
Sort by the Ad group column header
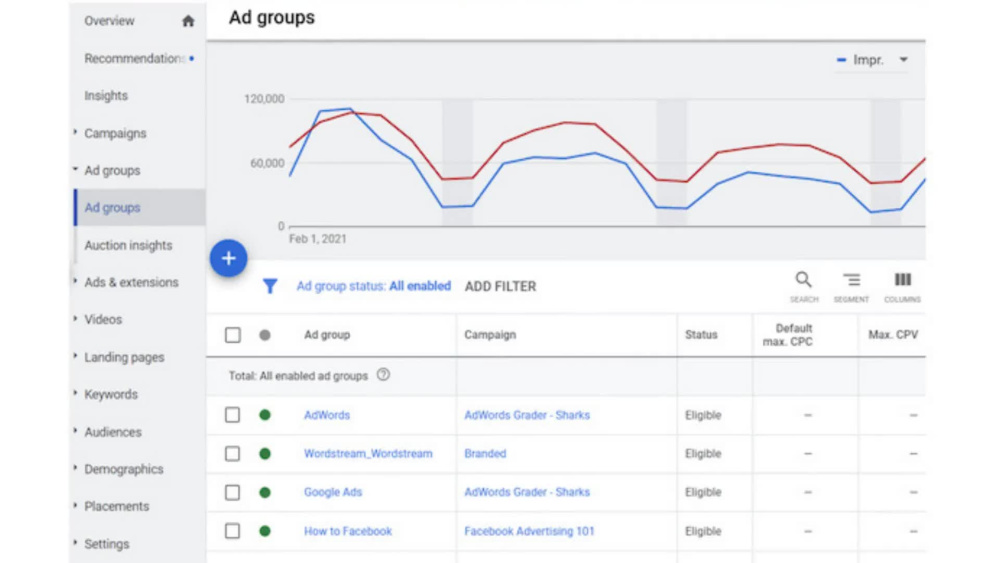(x=327, y=335)
